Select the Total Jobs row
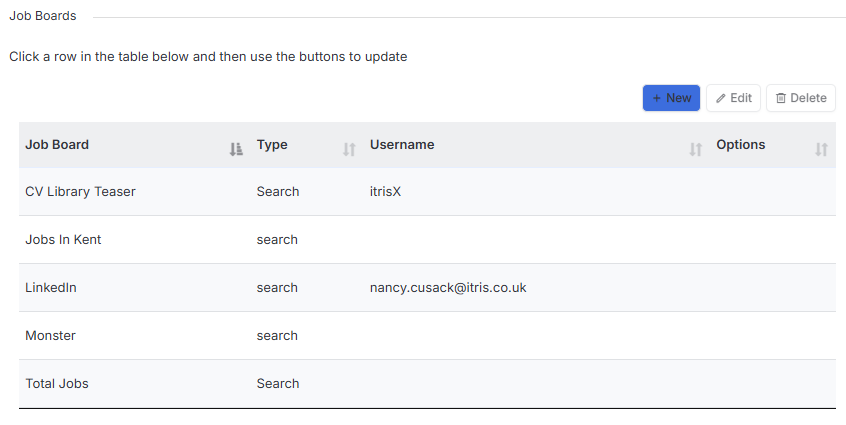This screenshot has width=846, height=425. pos(427,383)
